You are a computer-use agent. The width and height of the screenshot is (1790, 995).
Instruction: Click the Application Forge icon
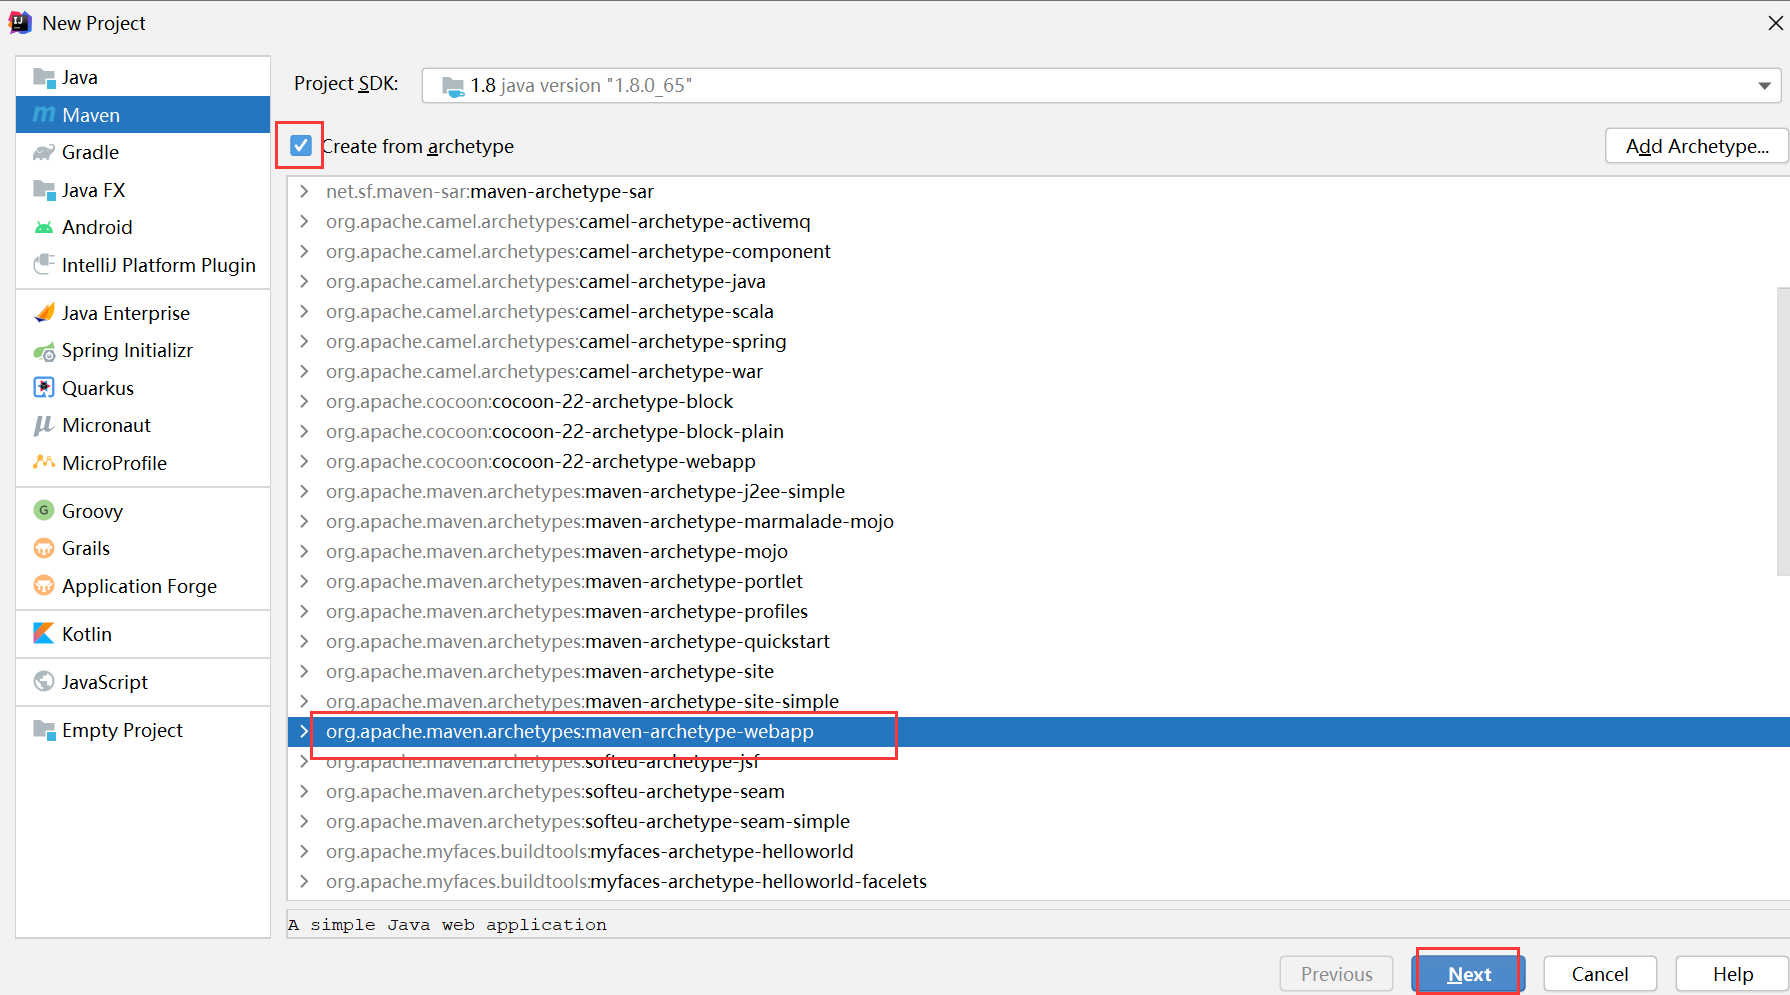point(44,586)
